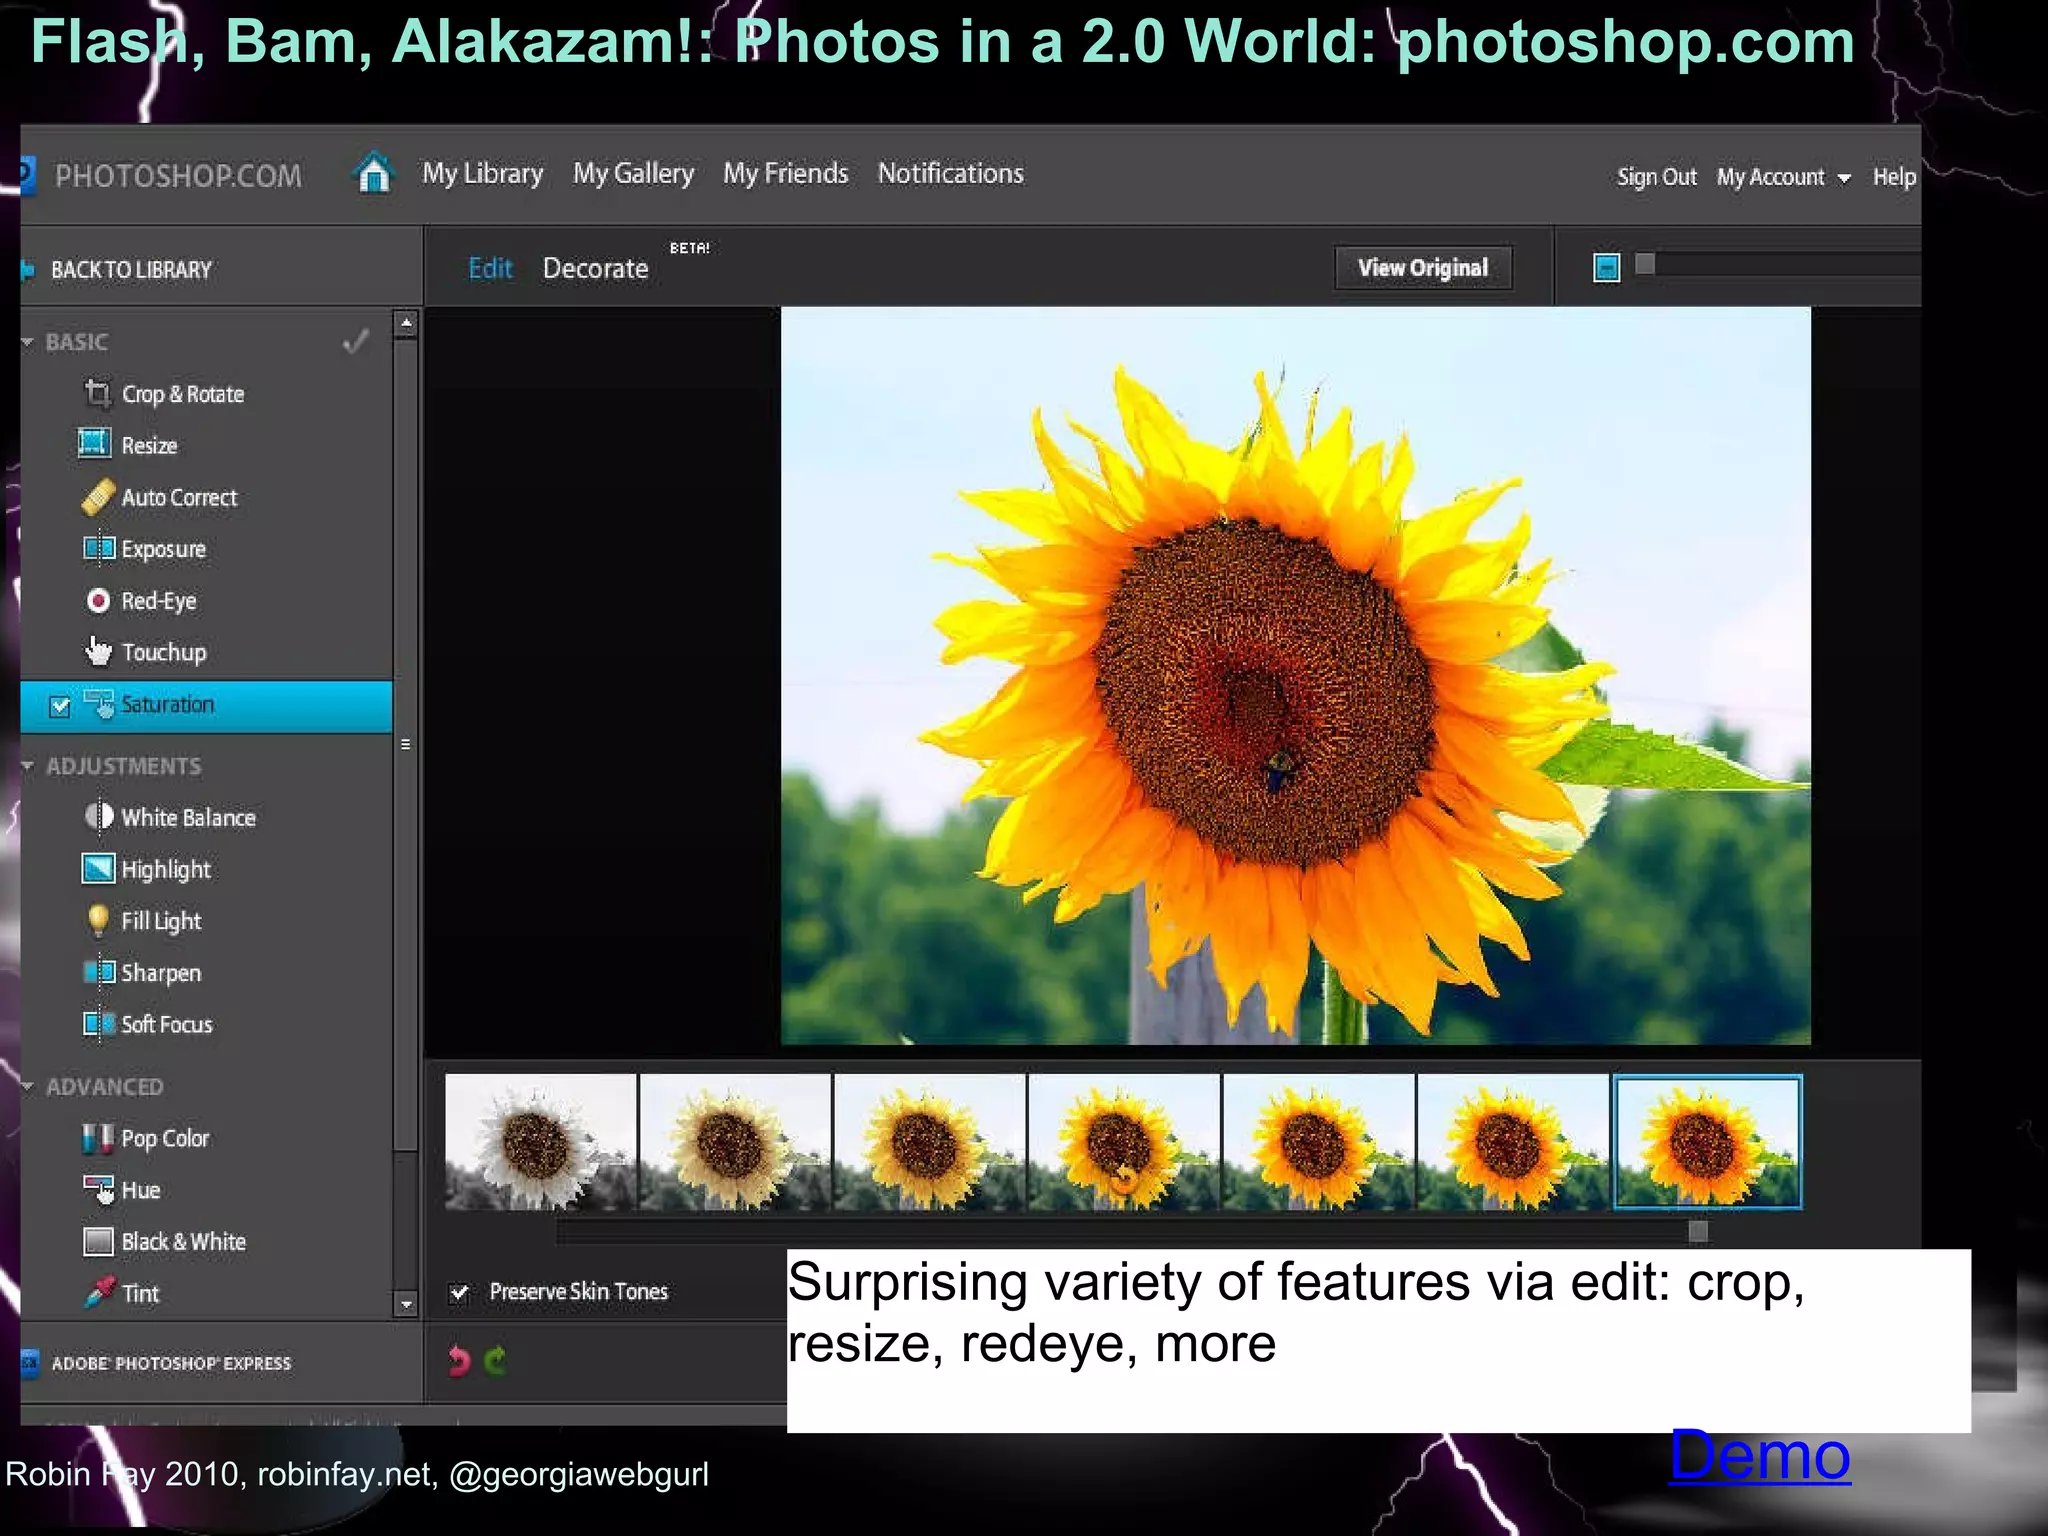Screen dimensions: 2048x1536
Task: Click the BASIC section checkmark
Action: (356, 341)
